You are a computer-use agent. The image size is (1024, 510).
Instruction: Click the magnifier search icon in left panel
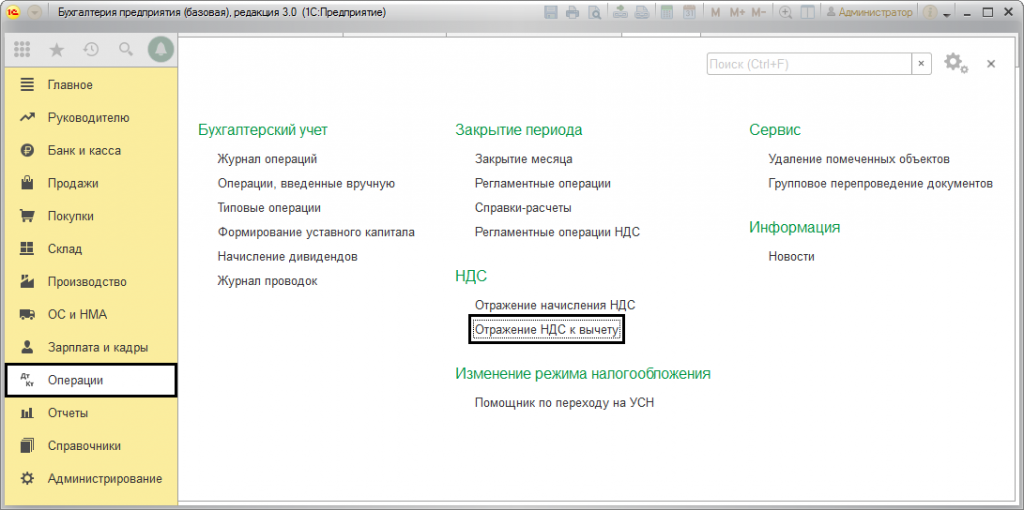click(125, 49)
